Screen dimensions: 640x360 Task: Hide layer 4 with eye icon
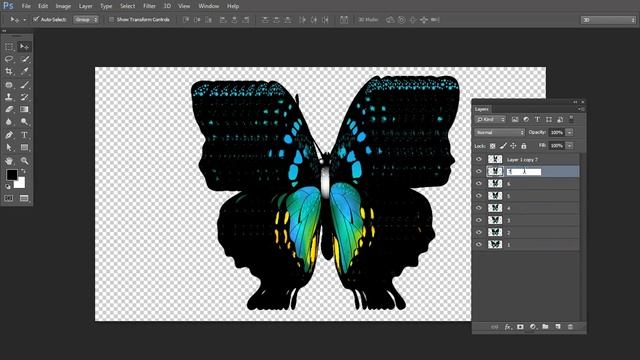[x=479, y=208]
